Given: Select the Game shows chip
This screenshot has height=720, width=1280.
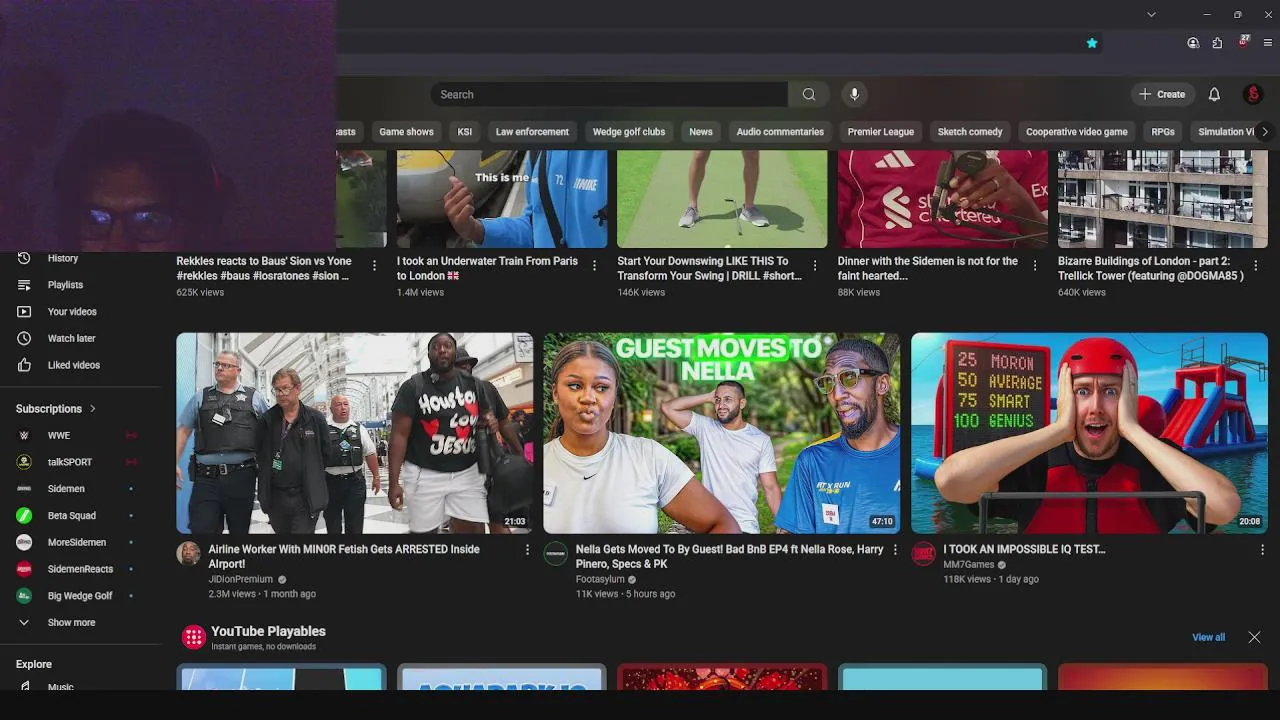Looking at the screenshot, I should [x=406, y=132].
